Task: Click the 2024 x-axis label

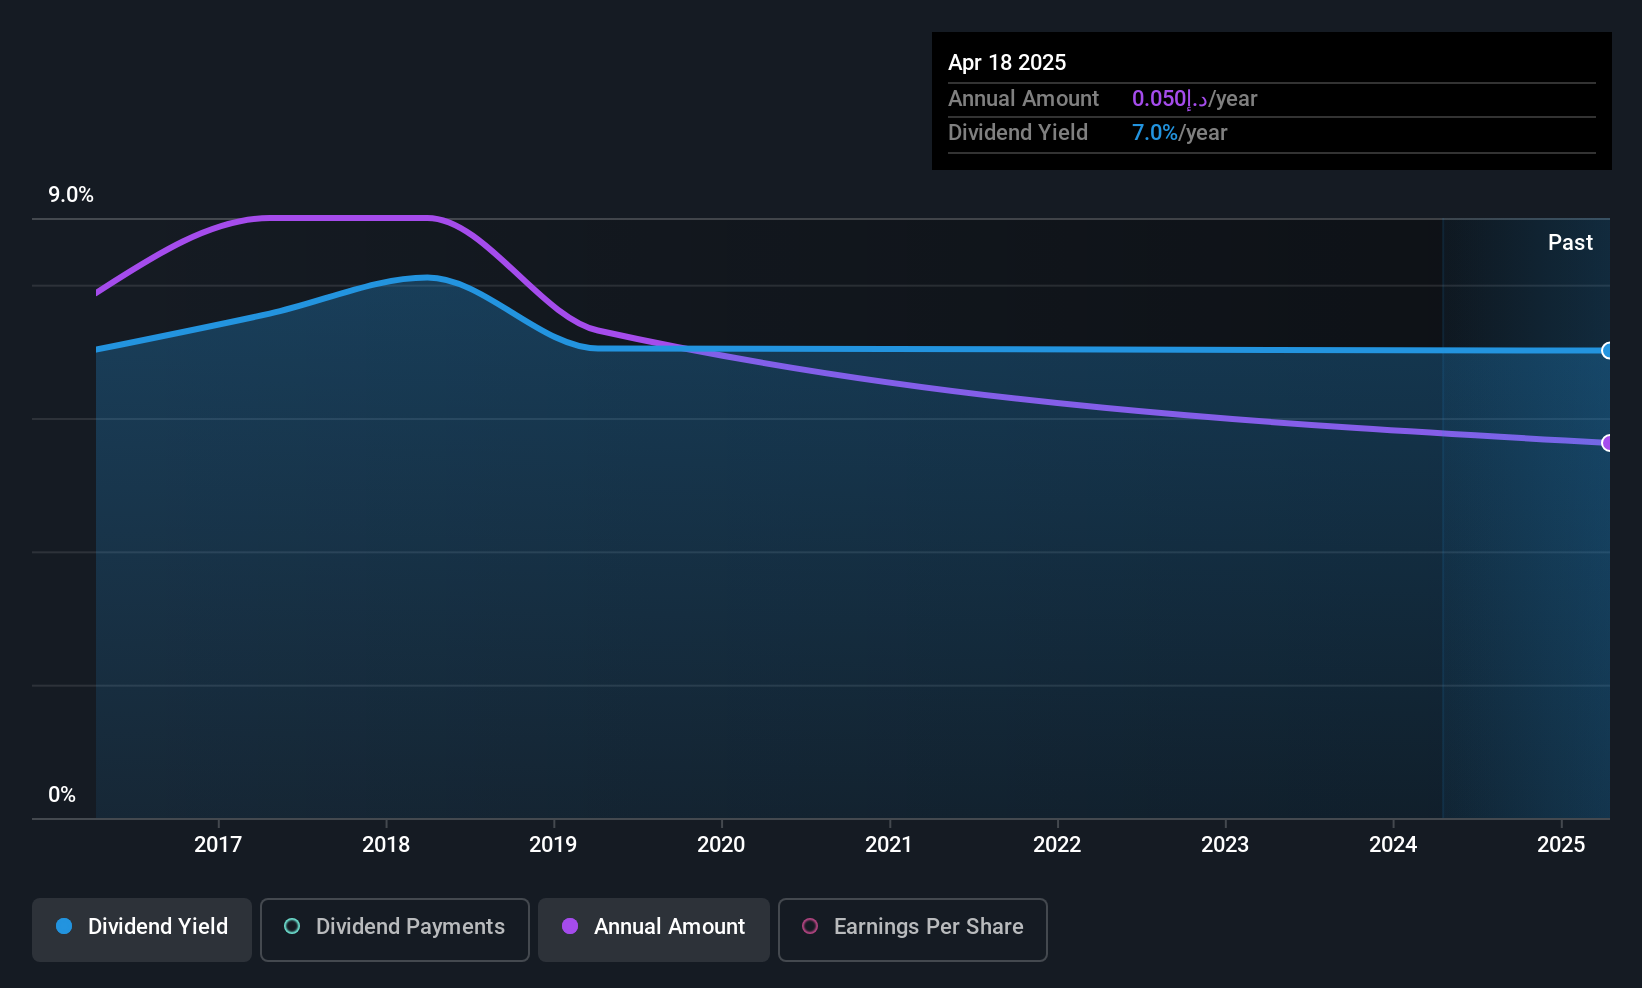Action: [x=1393, y=844]
